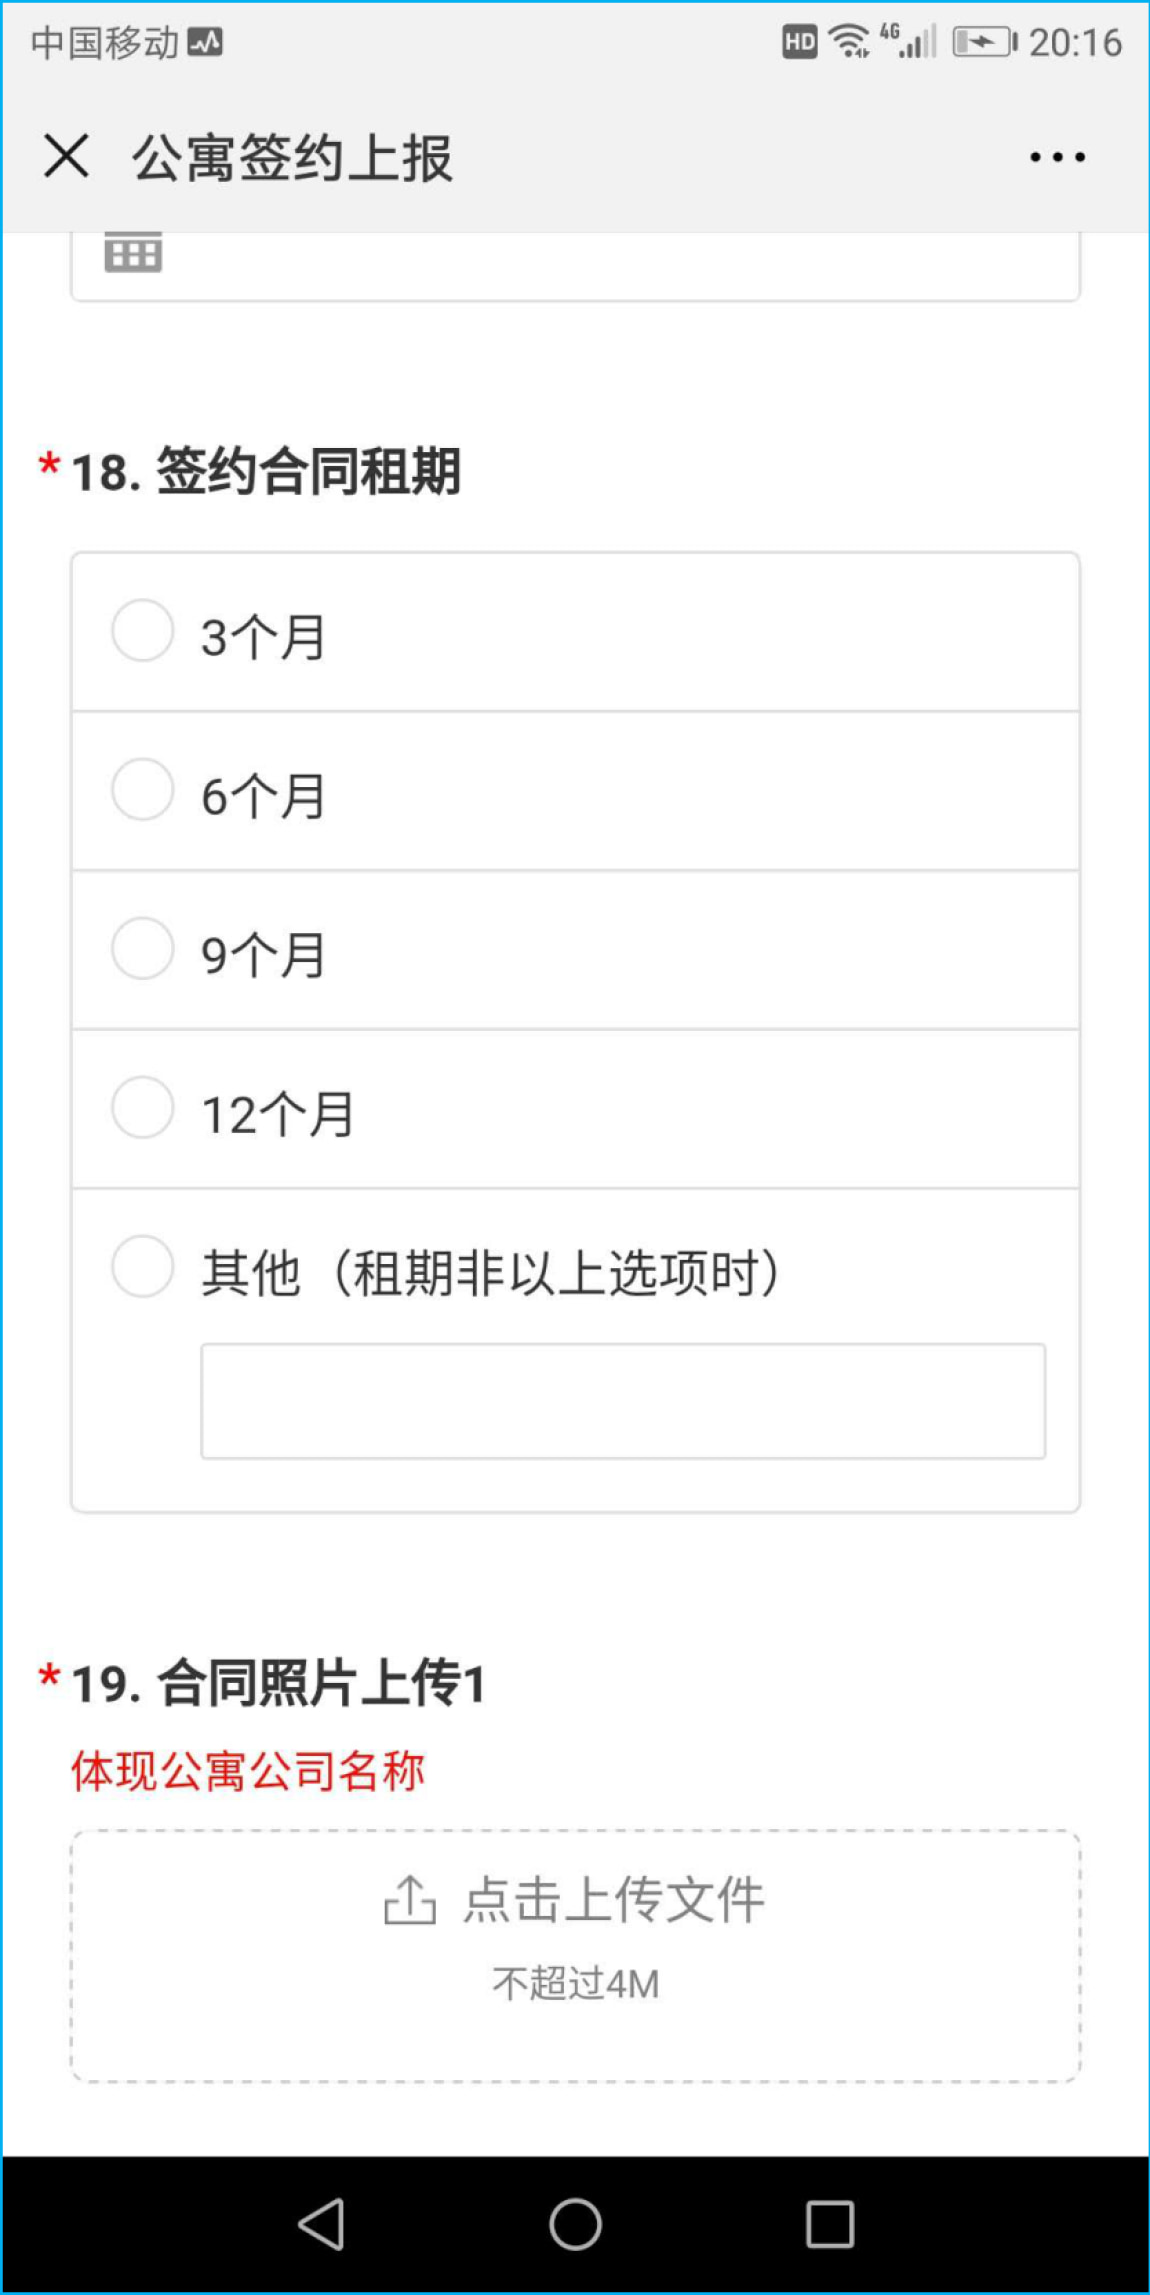Close the 公寓签约上报 page
Viewport: 1150px width, 2295px height.
pyautogui.click(x=66, y=157)
